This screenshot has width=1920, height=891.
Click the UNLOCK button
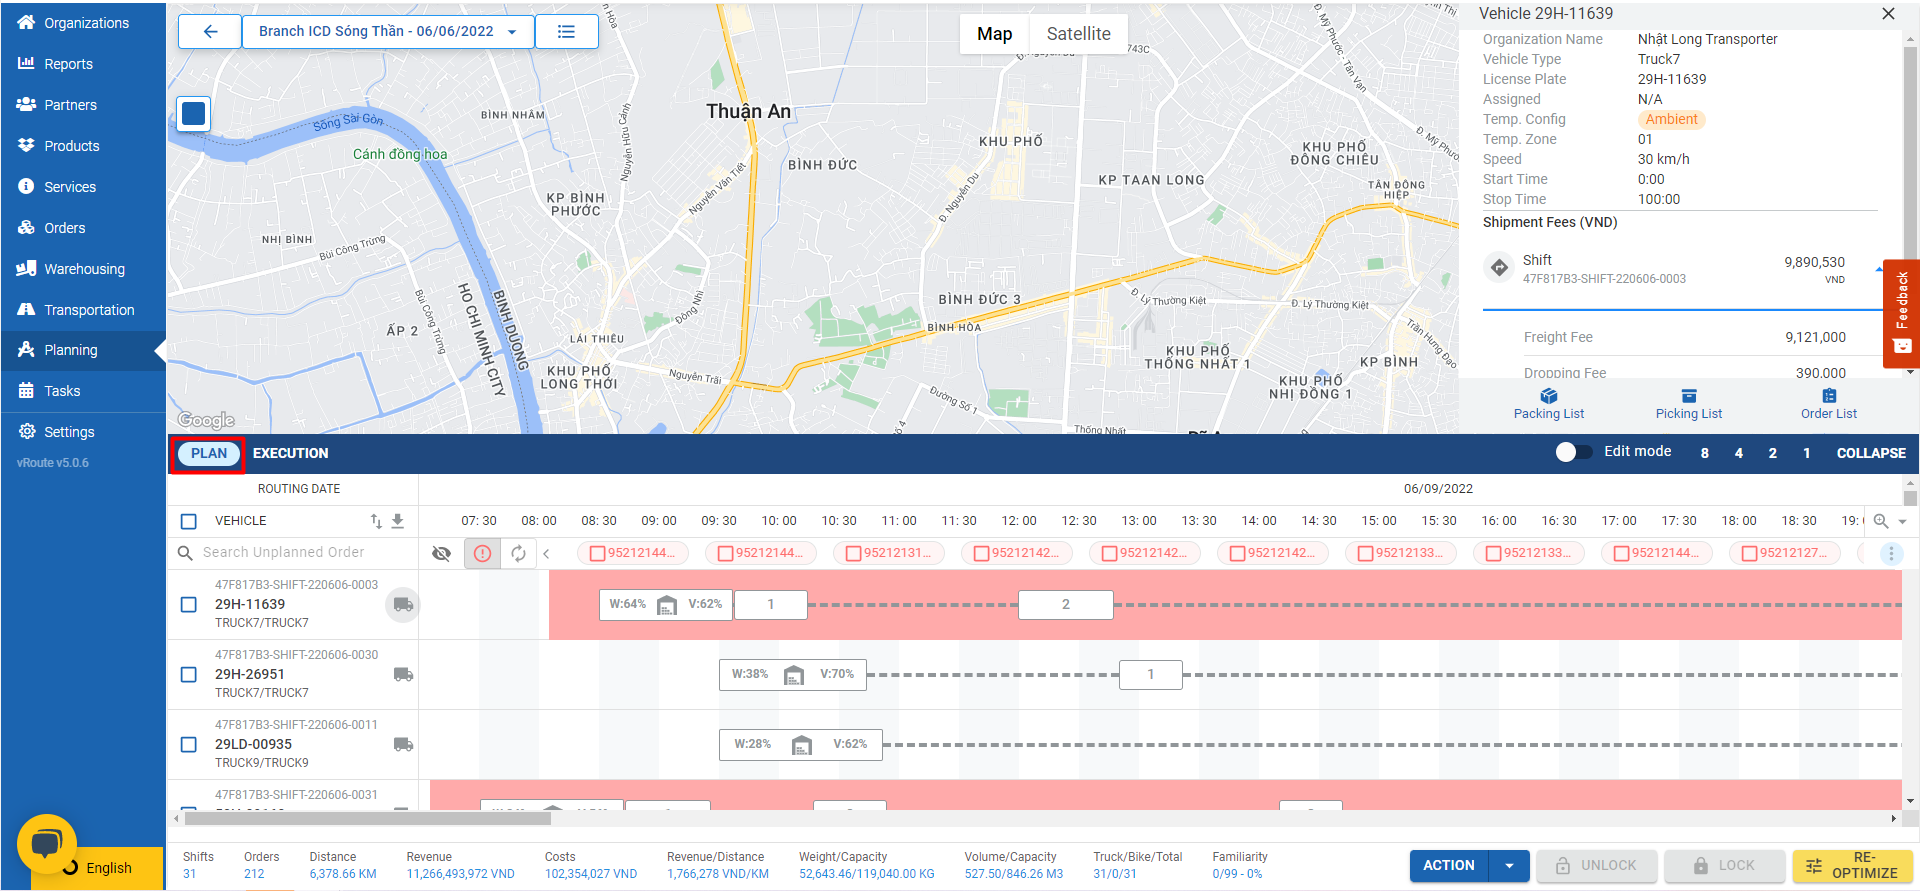click(1597, 866)
